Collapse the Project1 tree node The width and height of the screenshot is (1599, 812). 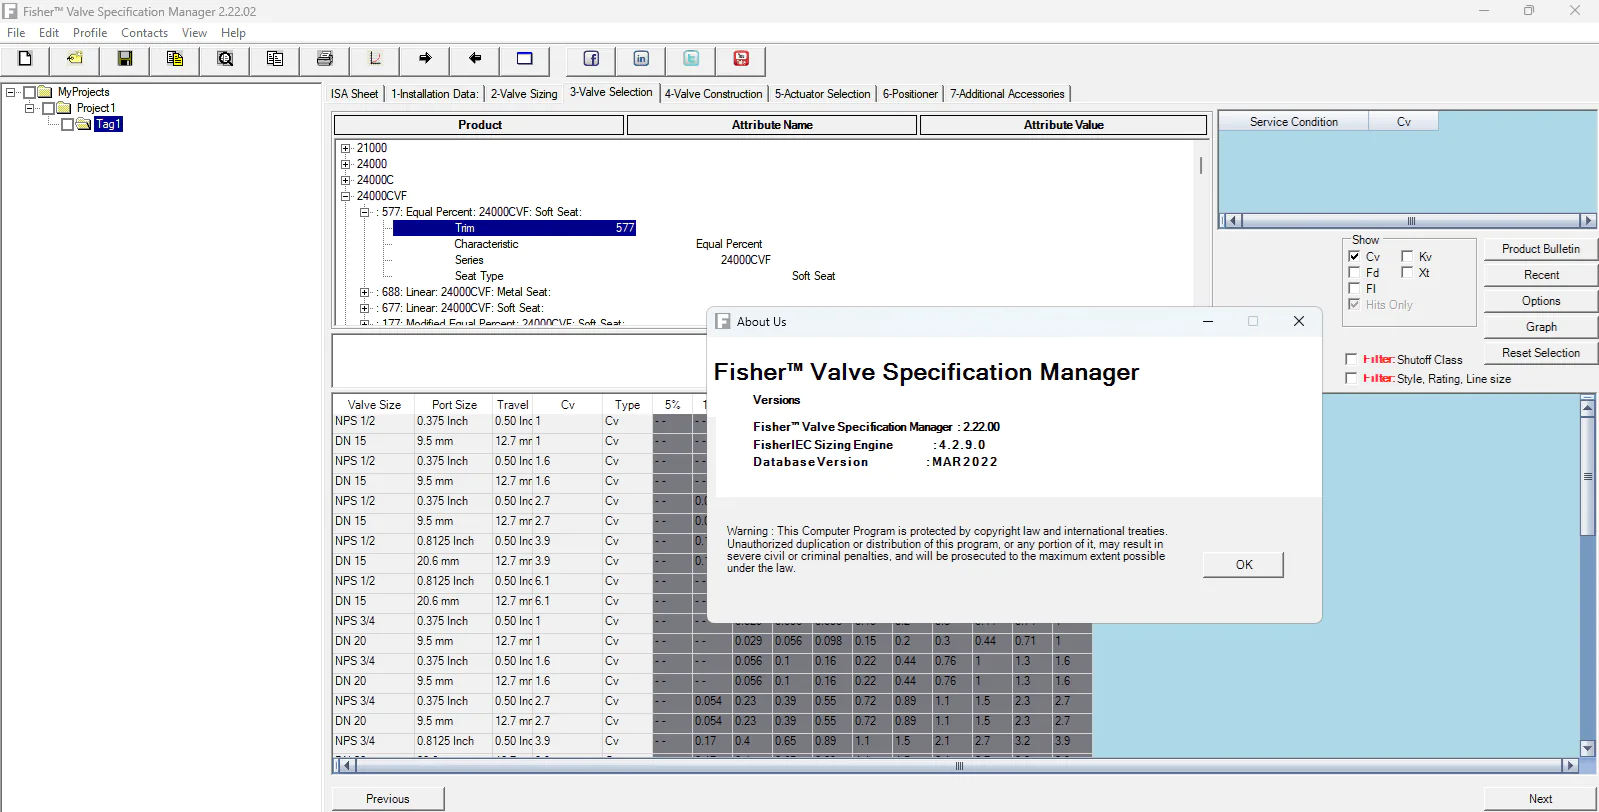29,108
